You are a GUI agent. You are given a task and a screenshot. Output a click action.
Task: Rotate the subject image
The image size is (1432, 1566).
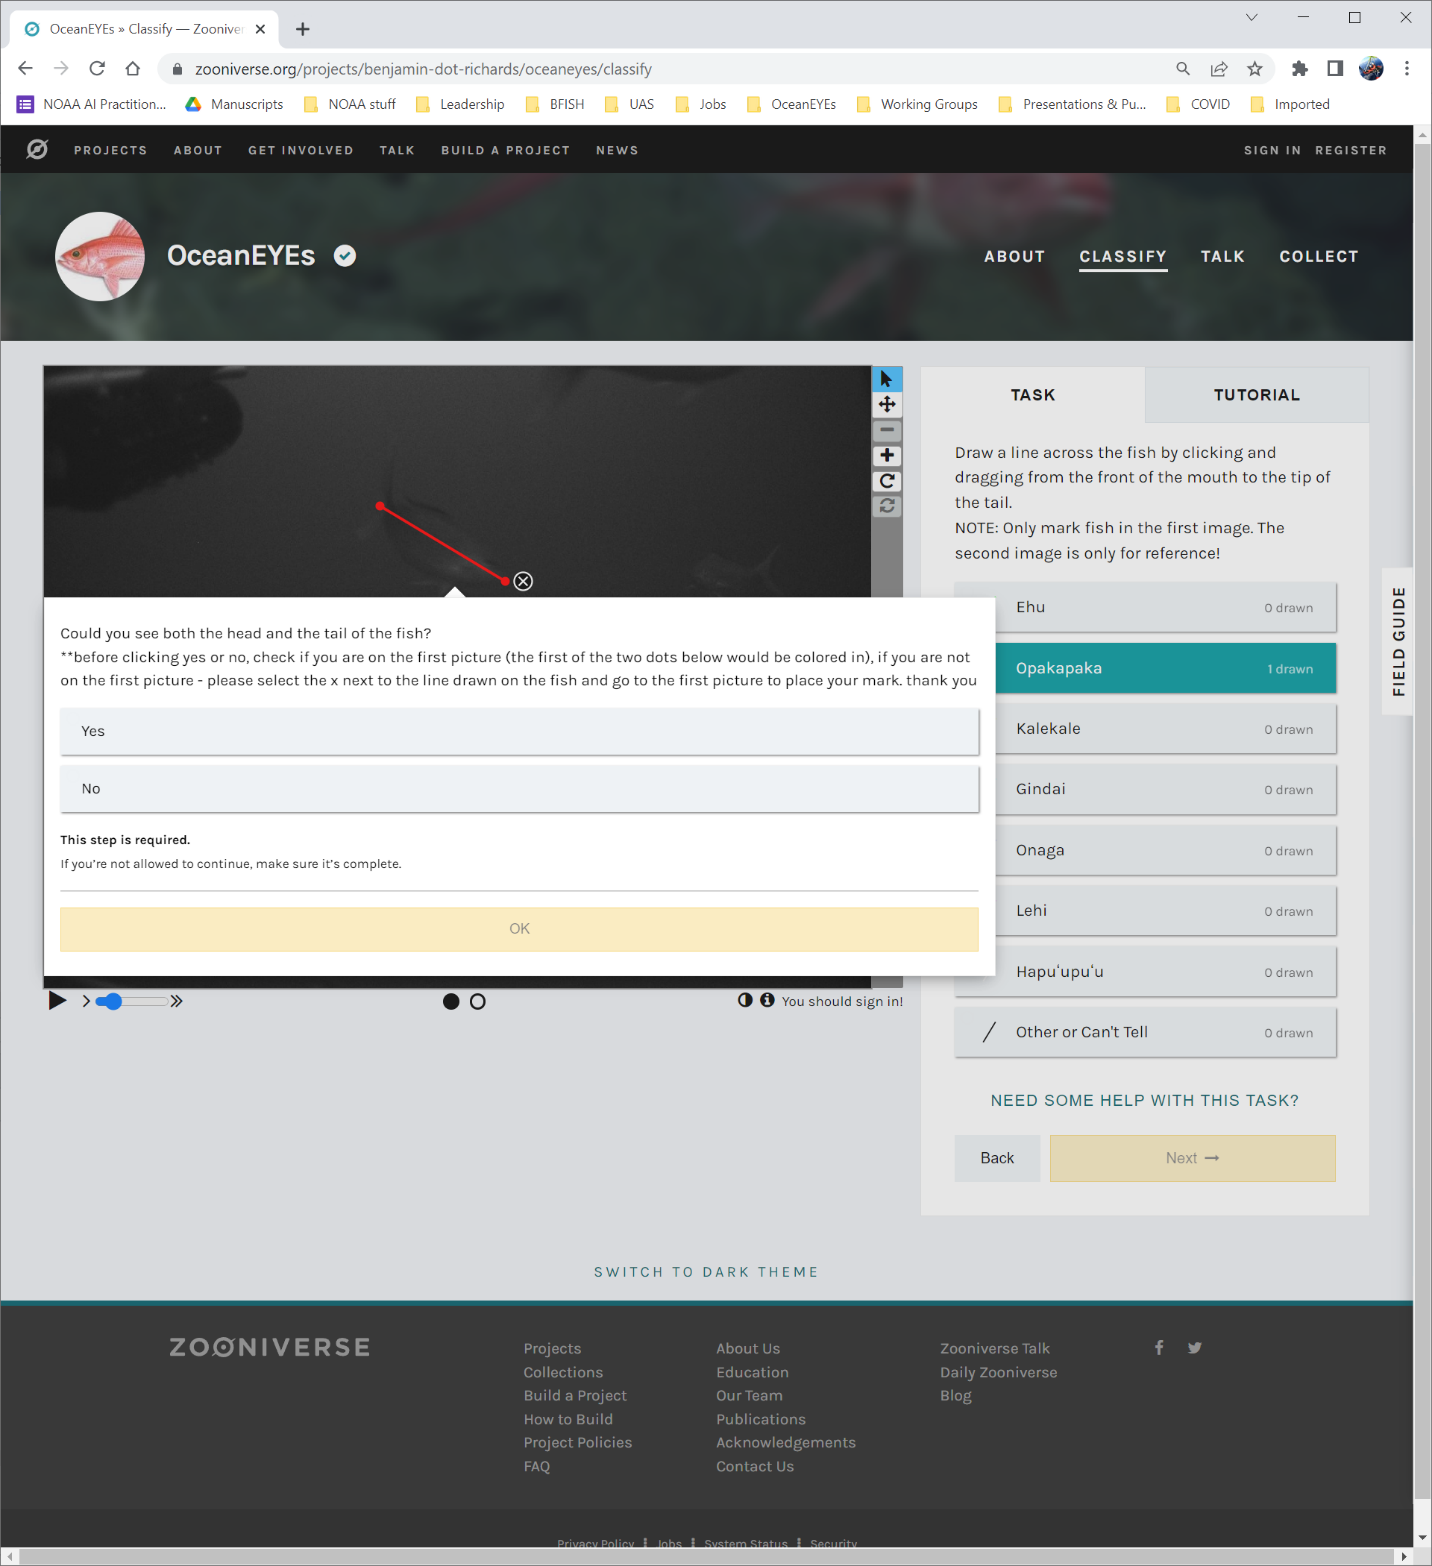[x=886, y=481]
